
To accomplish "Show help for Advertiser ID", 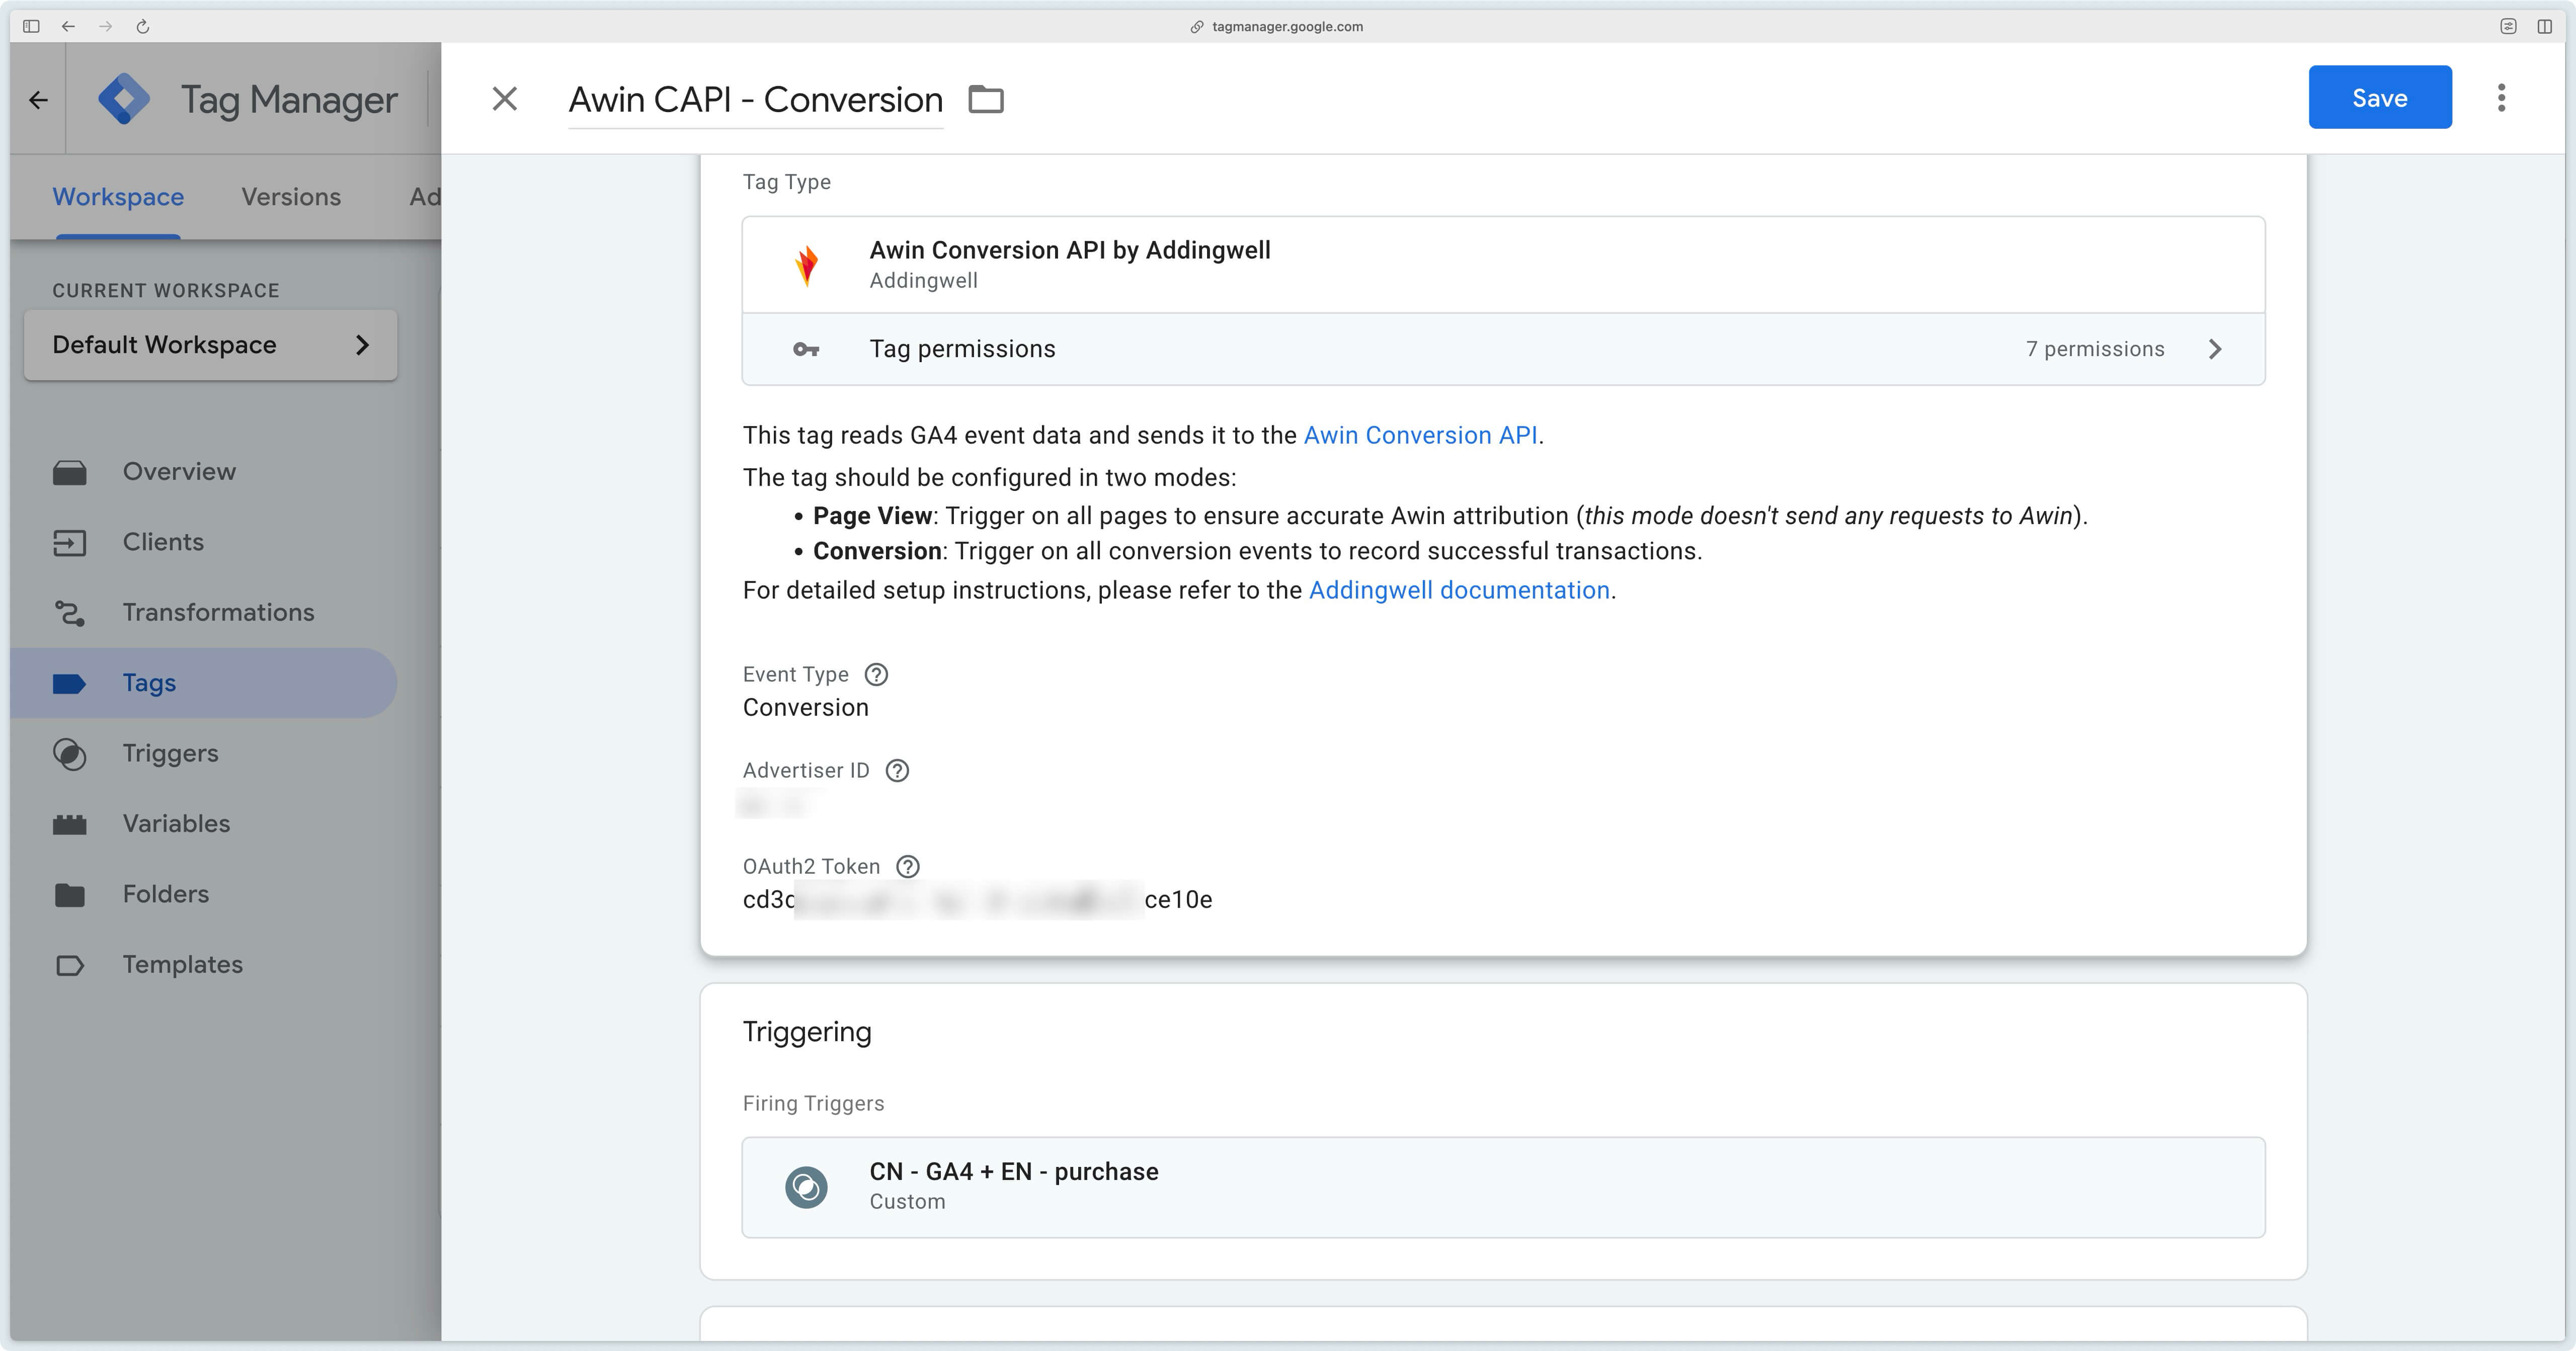I will pos(897,771).
